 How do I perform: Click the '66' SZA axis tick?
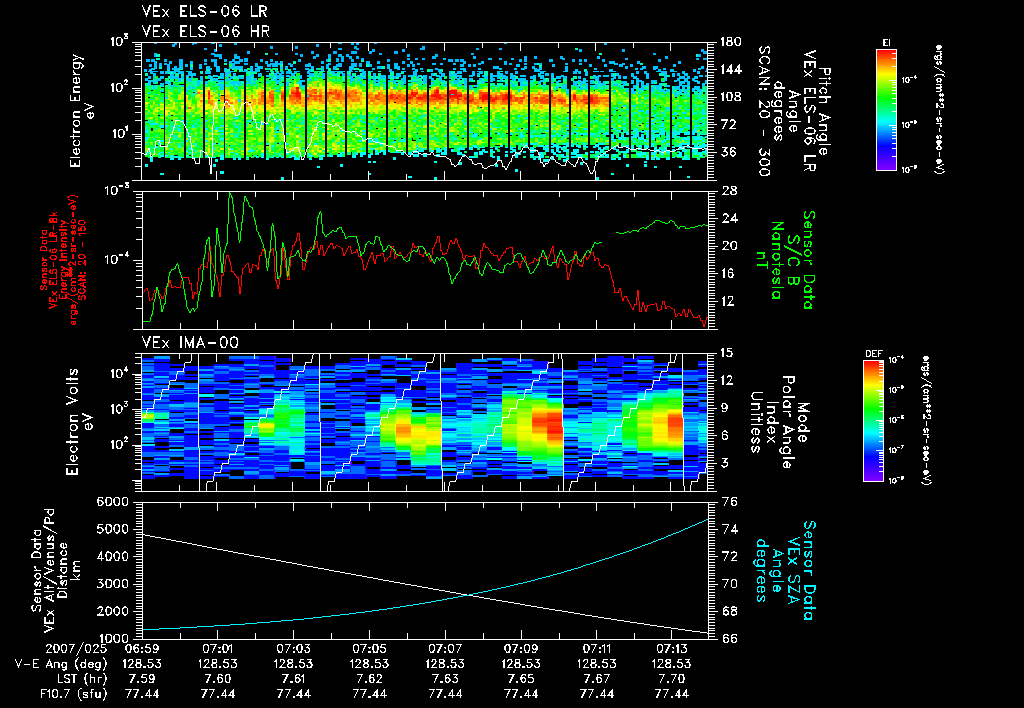coord(730,638)
